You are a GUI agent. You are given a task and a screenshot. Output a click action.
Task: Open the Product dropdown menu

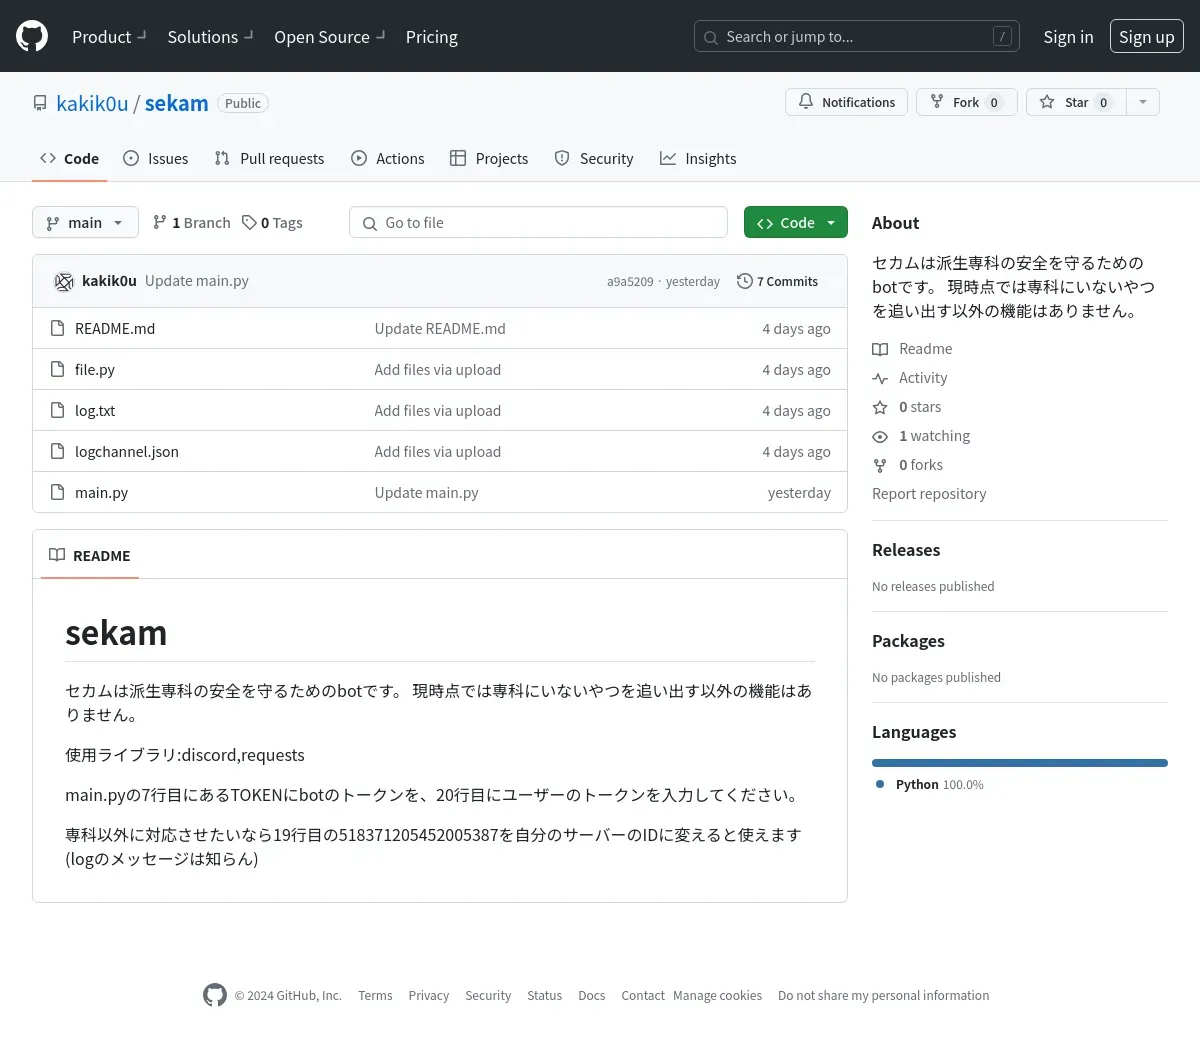point(109,37)
